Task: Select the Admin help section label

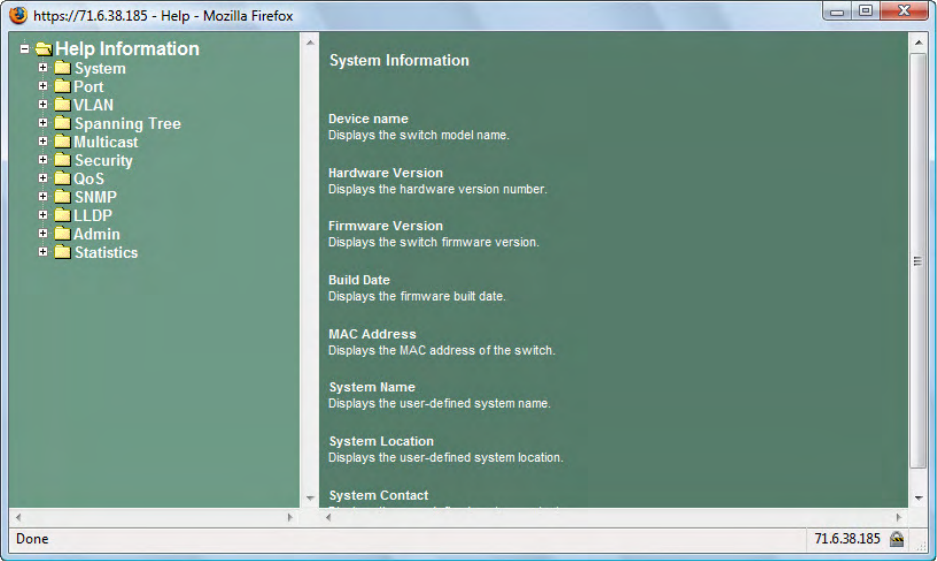Action: tap(97, 234)
